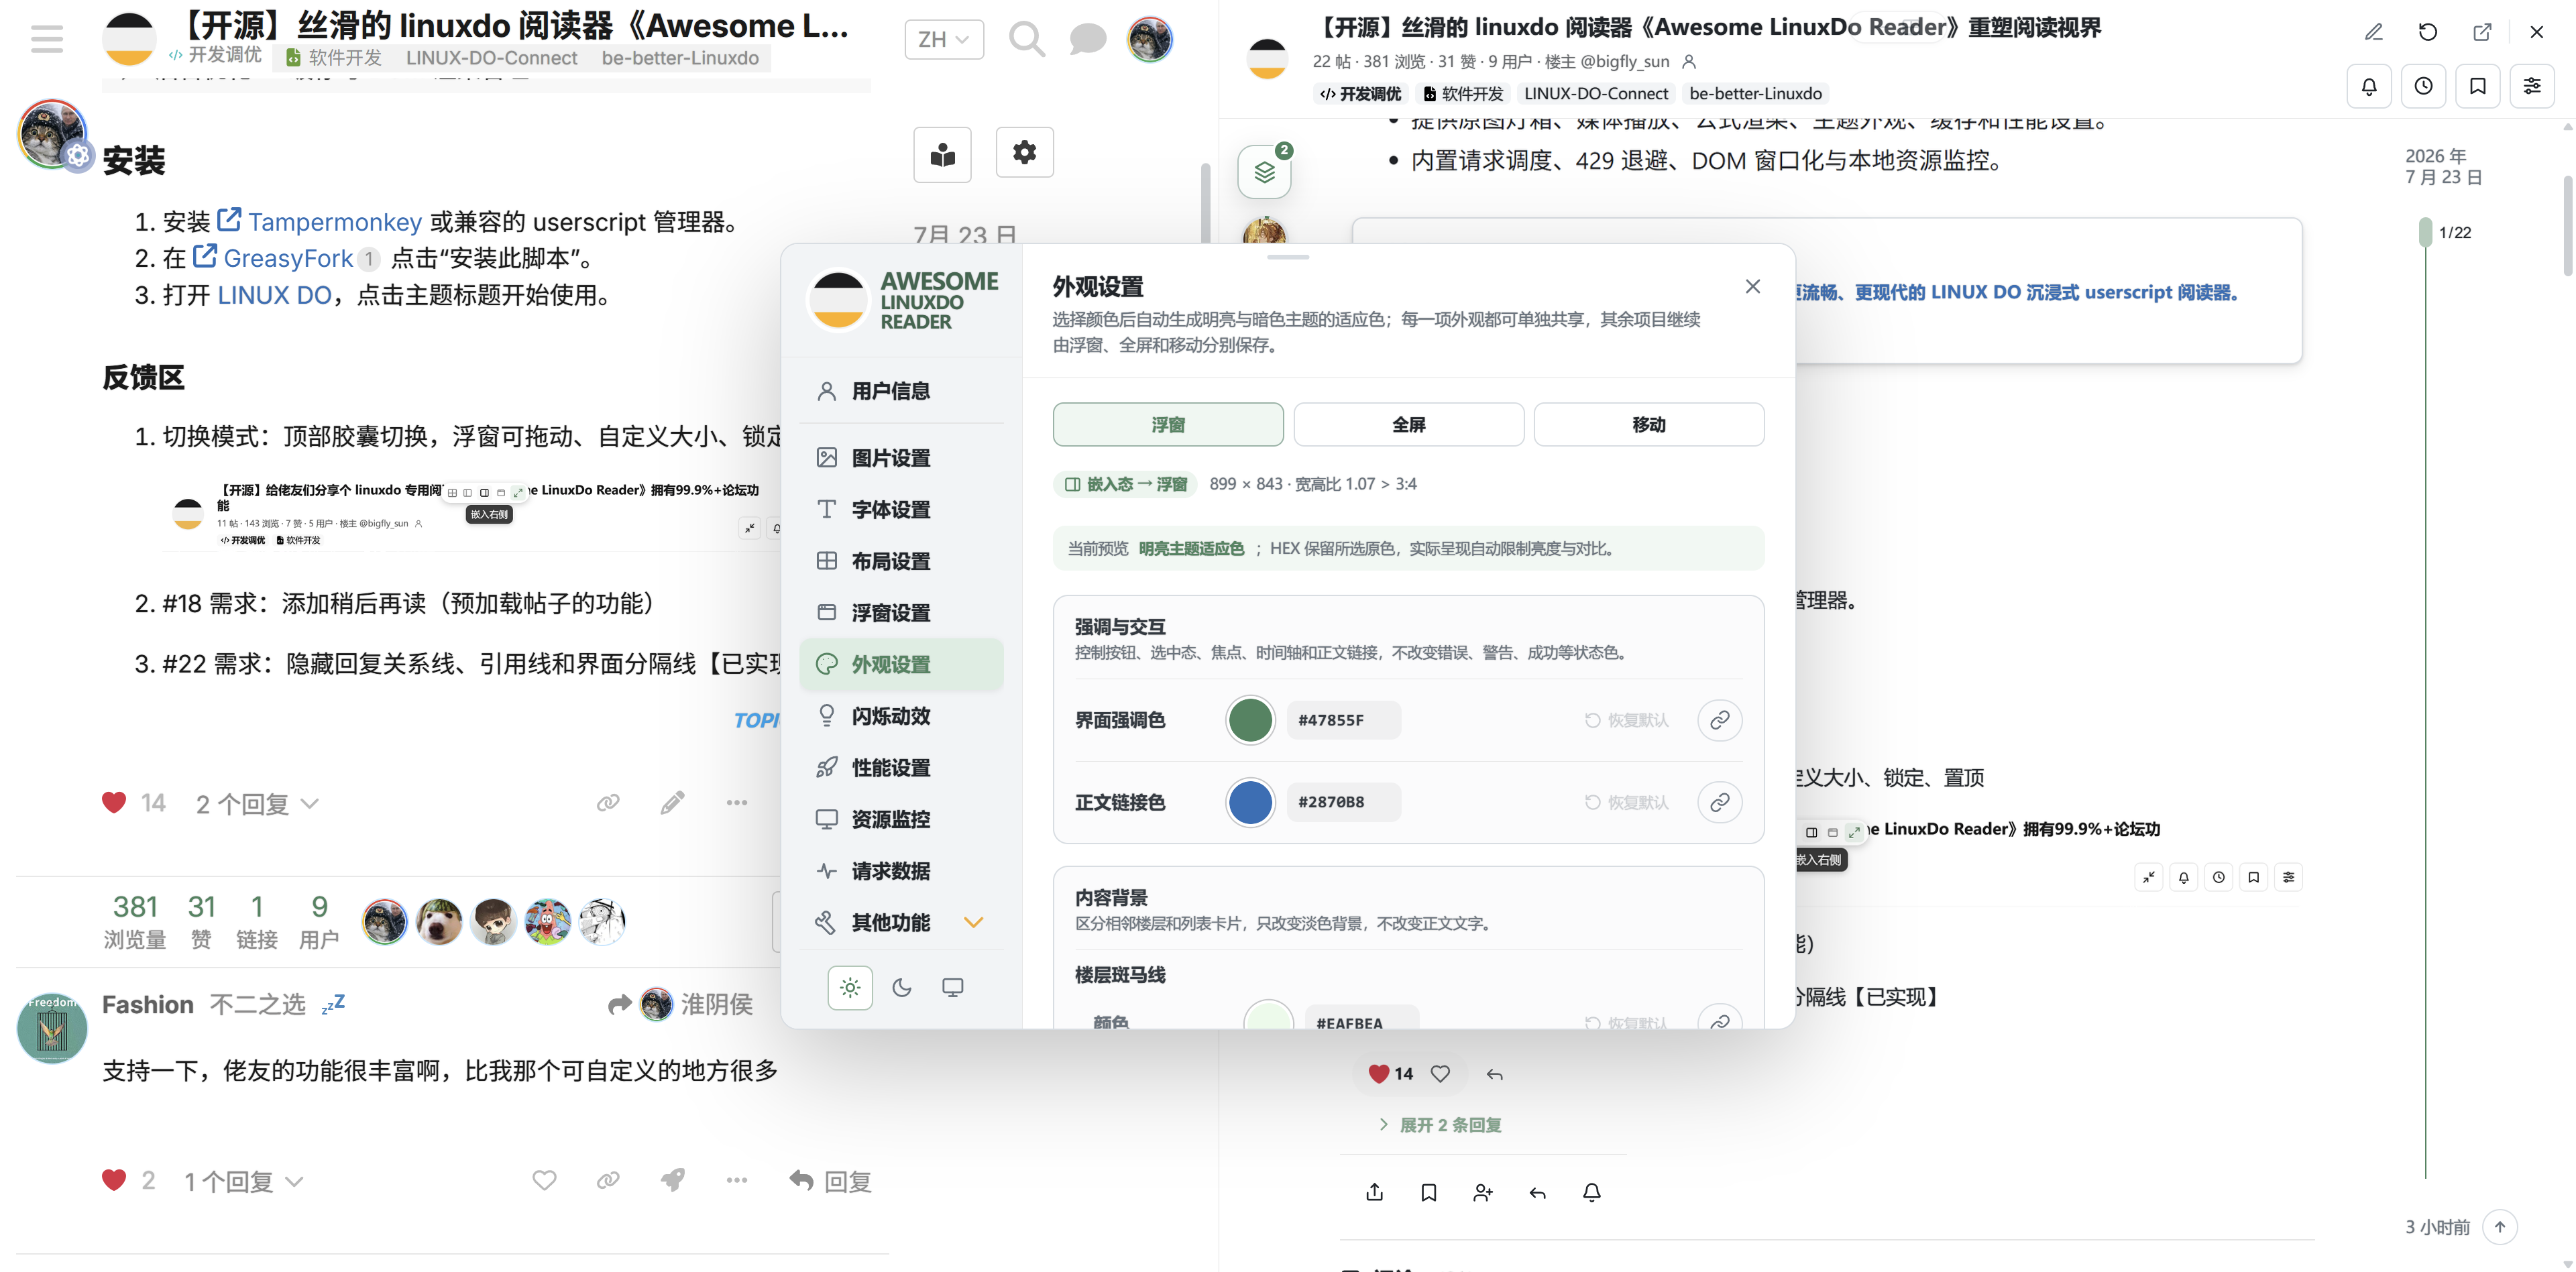Viewport: 2576px width, 1272px height.
Task: Open the gear settings button near post
Action: (x=1024, y=153)
